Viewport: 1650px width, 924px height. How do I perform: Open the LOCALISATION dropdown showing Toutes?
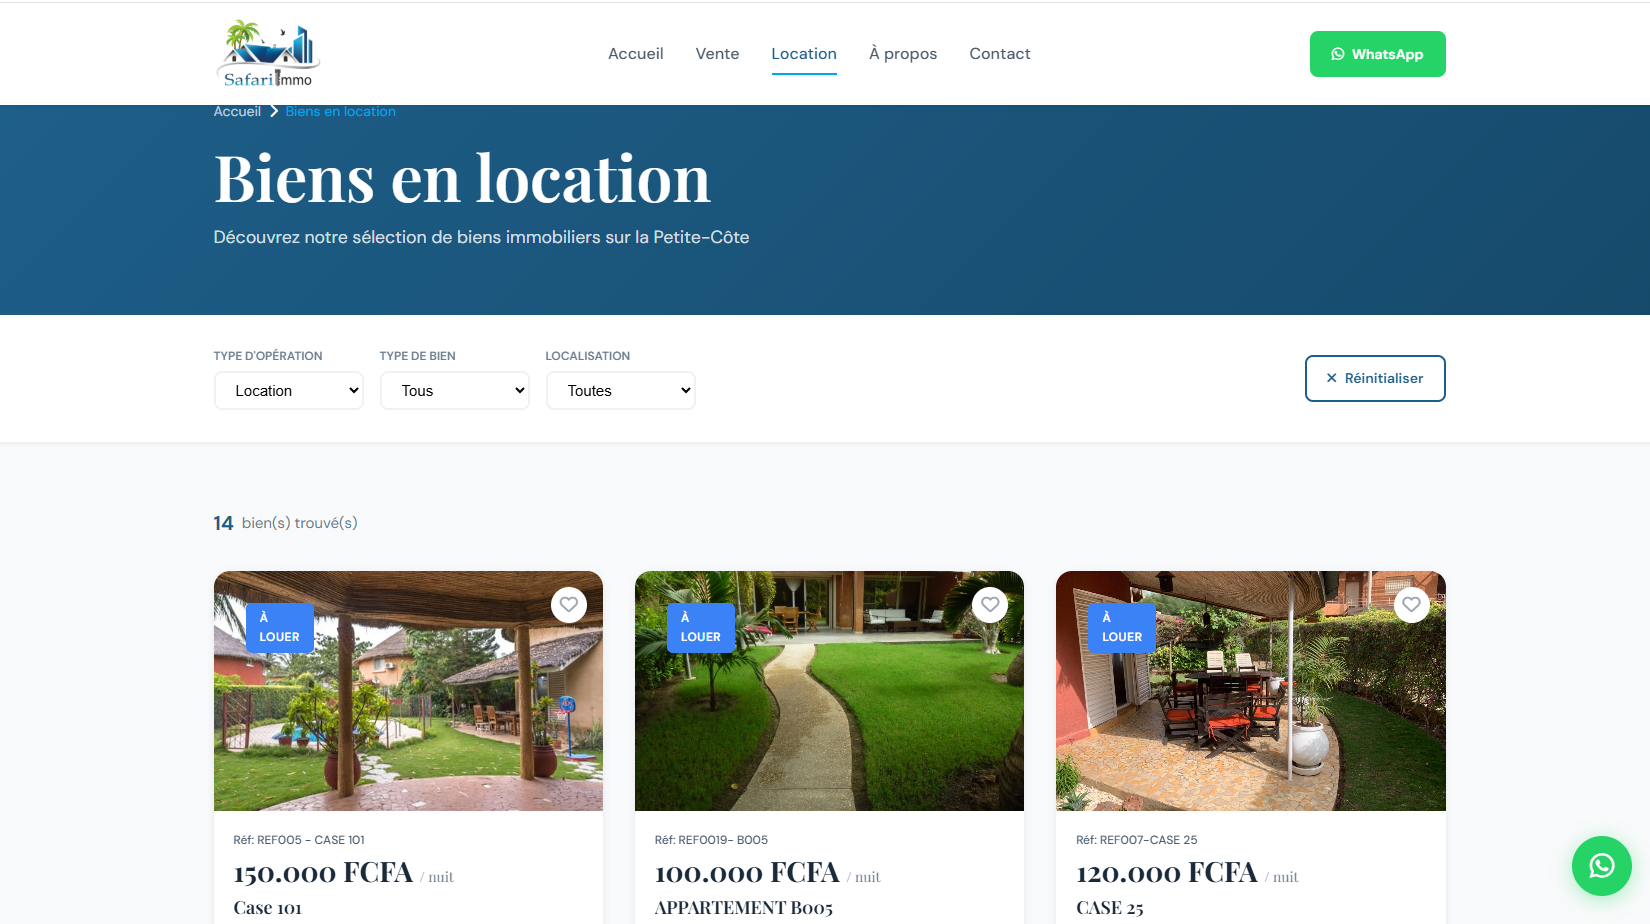(x=620, y=390)
